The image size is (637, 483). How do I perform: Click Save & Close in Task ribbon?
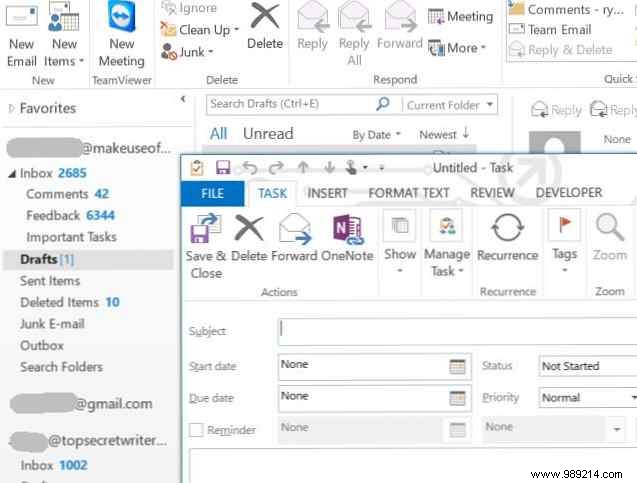[x=206, y=246]
